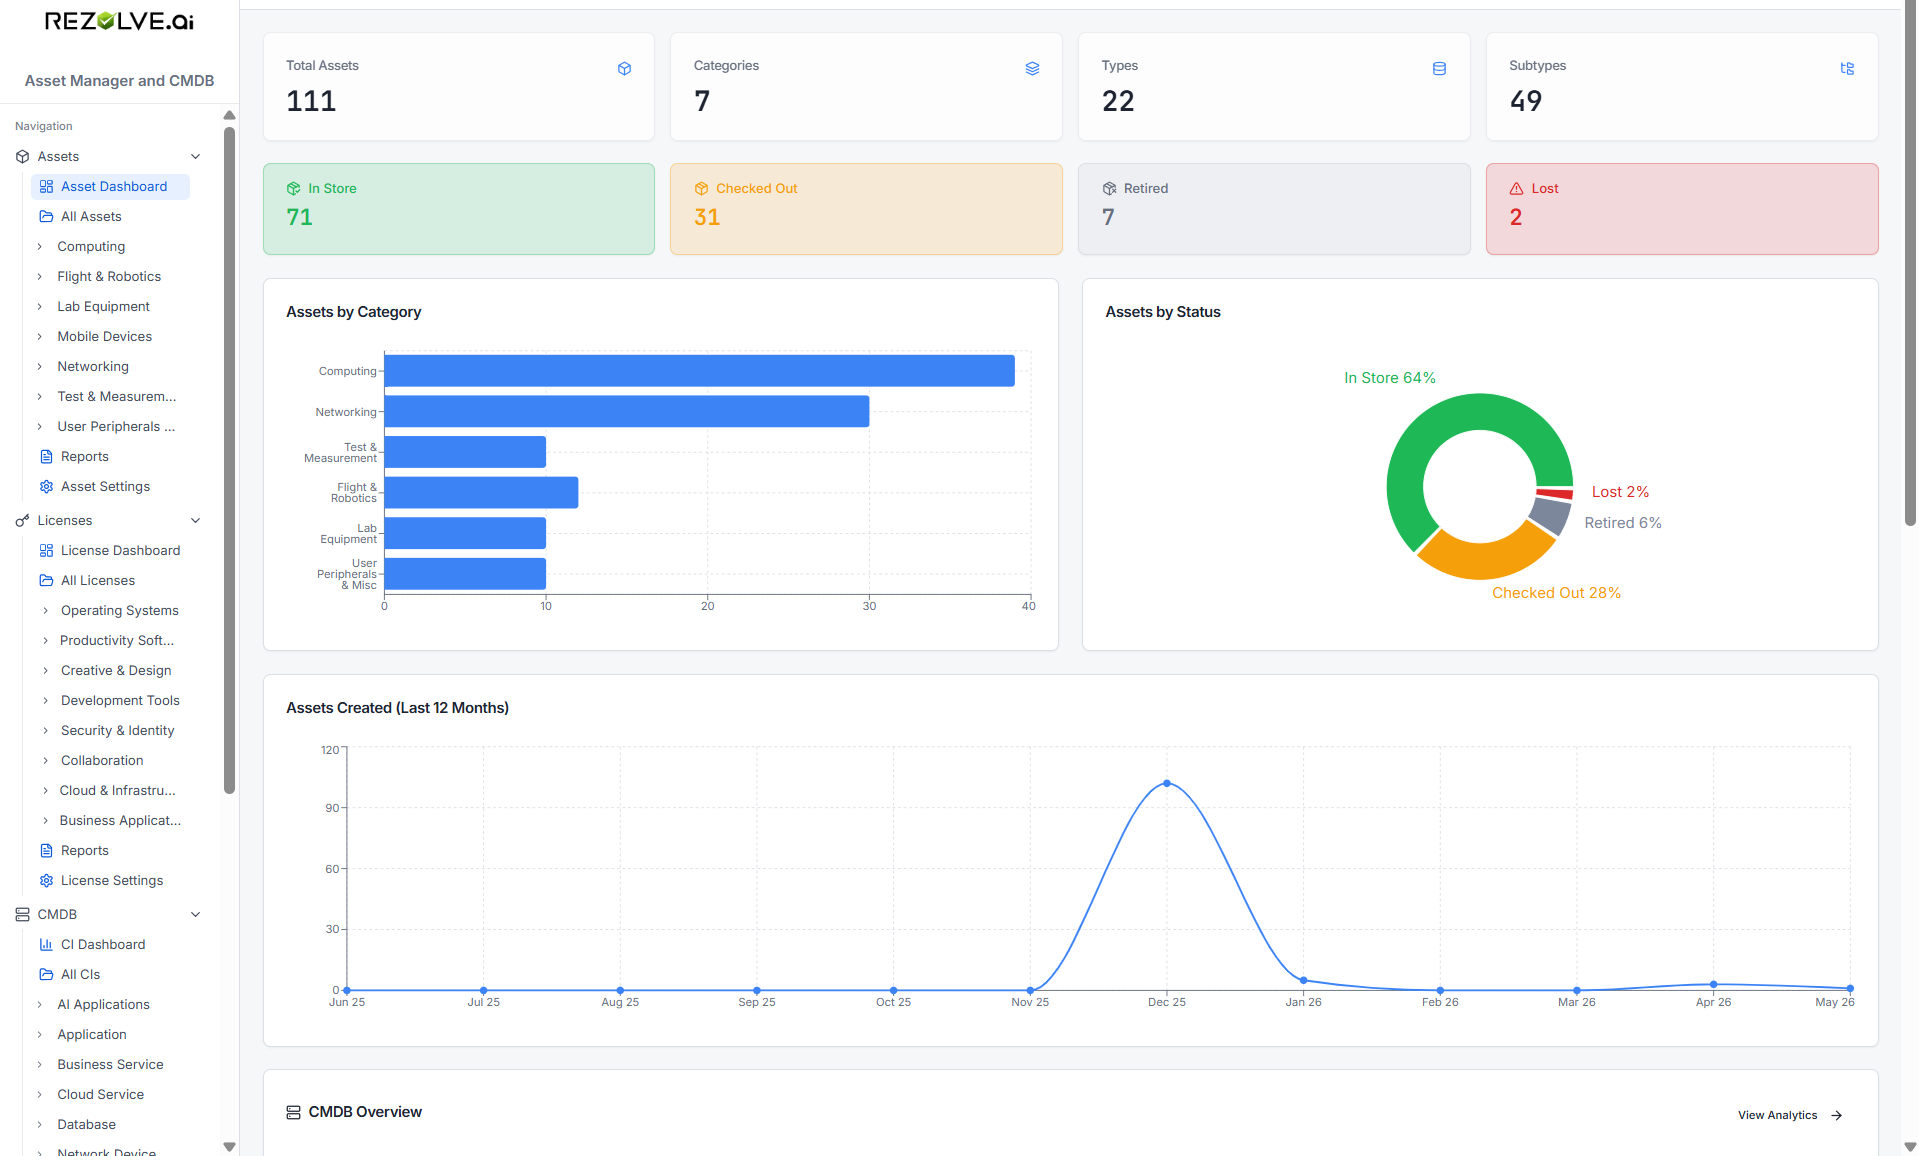This screenshot has width=1919, height=1156.
Task: Open Asset Settings page
Action: (105, 487)
